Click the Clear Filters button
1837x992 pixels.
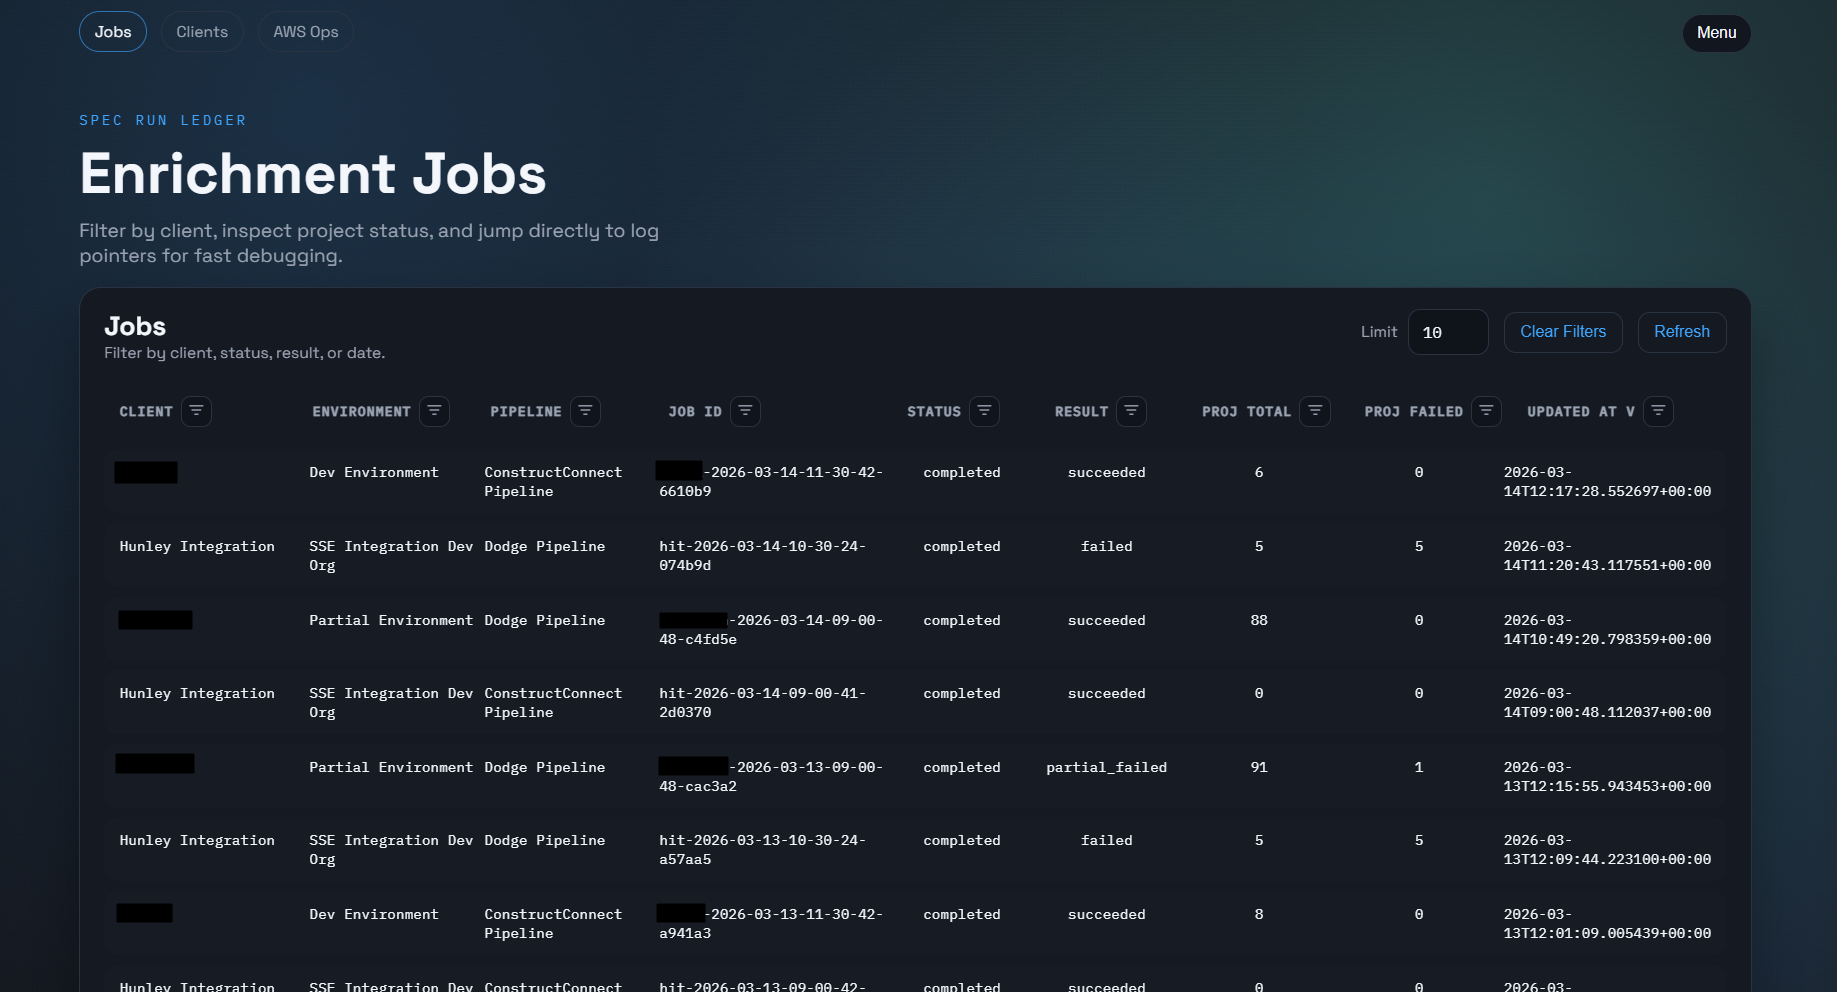(x=1563, y=332)
